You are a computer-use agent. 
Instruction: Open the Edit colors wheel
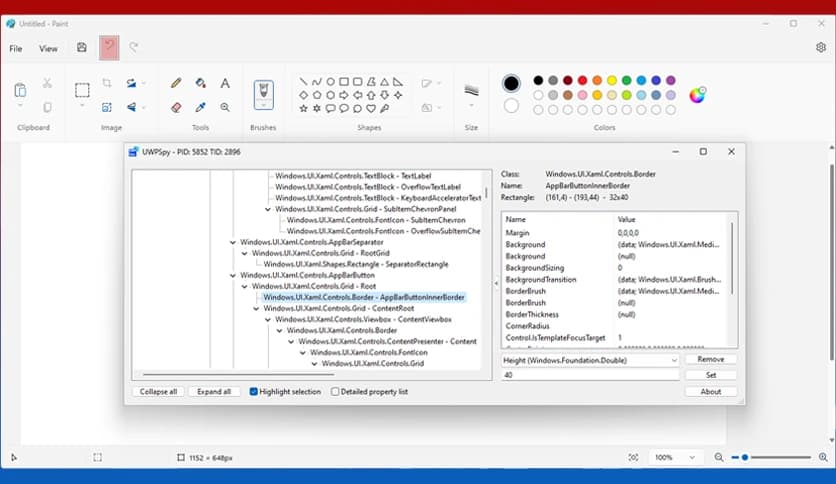[x=697, y=95]
